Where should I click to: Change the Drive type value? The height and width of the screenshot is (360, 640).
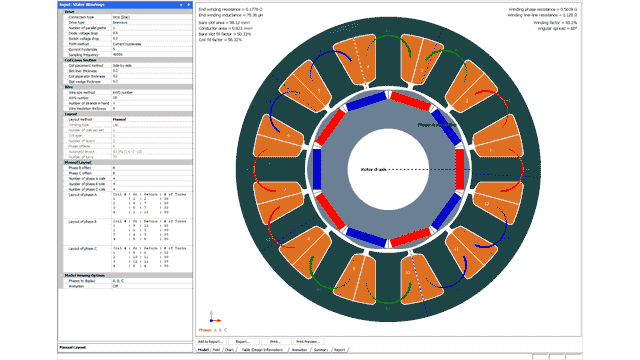point(151,22)
